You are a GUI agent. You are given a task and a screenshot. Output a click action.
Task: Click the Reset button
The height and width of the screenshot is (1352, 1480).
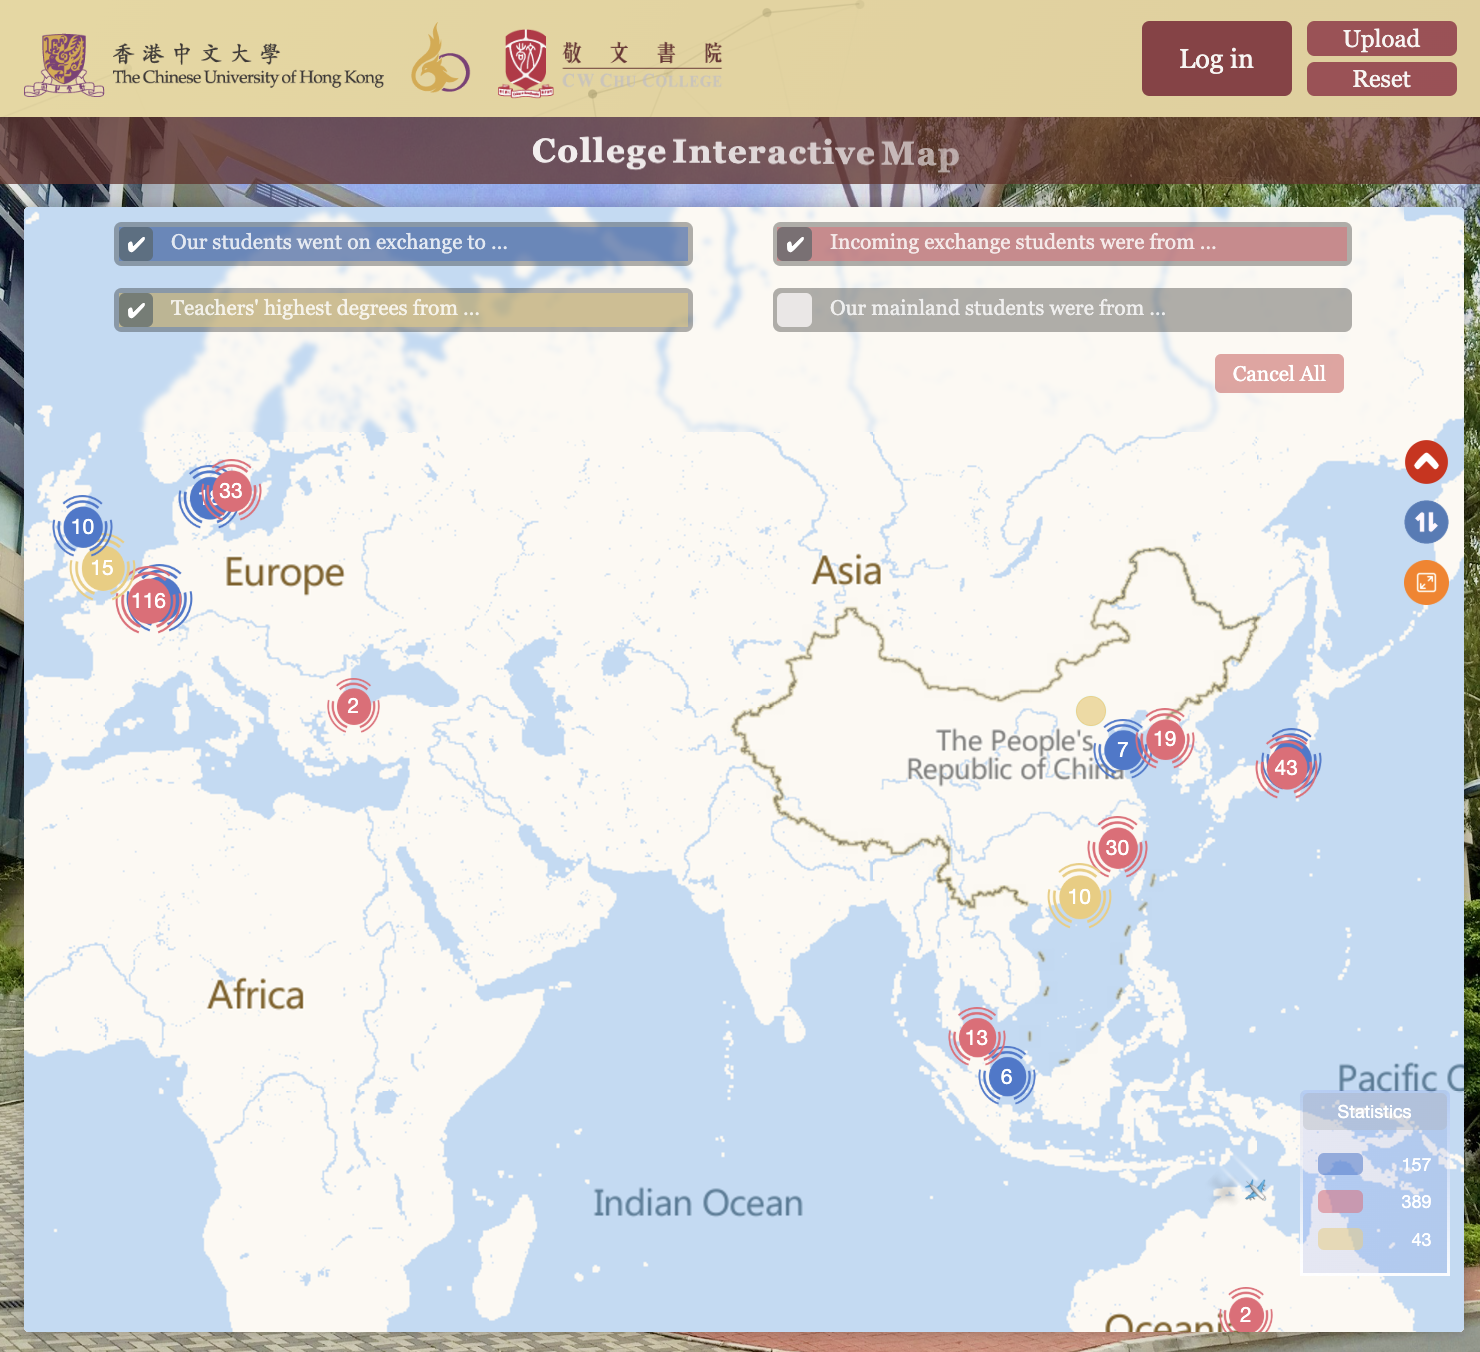[x=1381, y=79]
